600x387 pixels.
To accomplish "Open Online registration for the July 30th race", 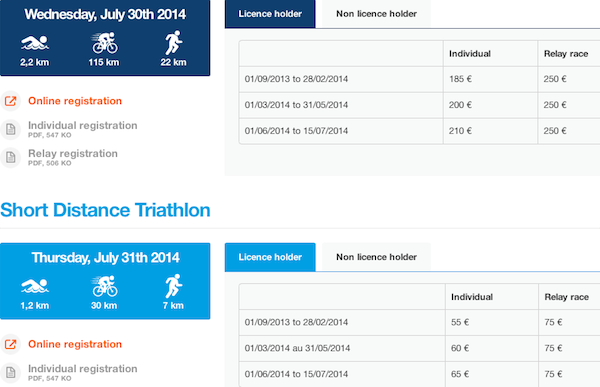I will click(75, 101).
